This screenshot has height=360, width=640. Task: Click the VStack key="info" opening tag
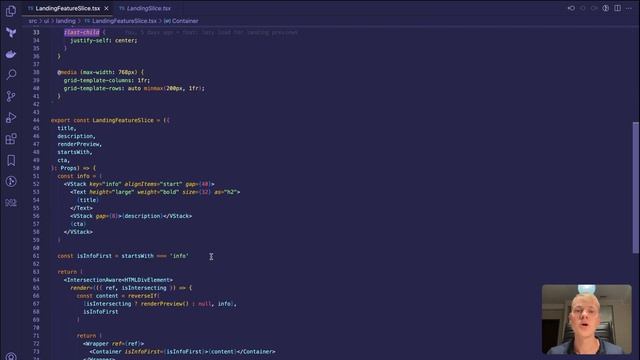(x=139, y=184)
